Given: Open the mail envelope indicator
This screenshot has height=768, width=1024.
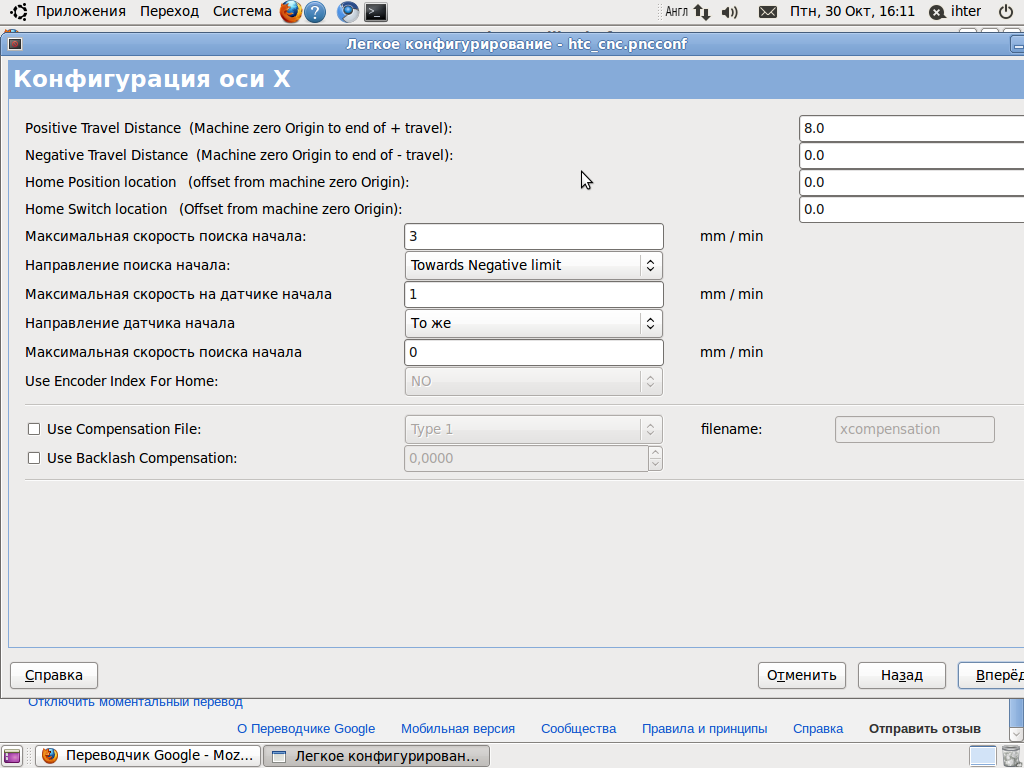Looking at the screenshot, I should coord(768,12).
